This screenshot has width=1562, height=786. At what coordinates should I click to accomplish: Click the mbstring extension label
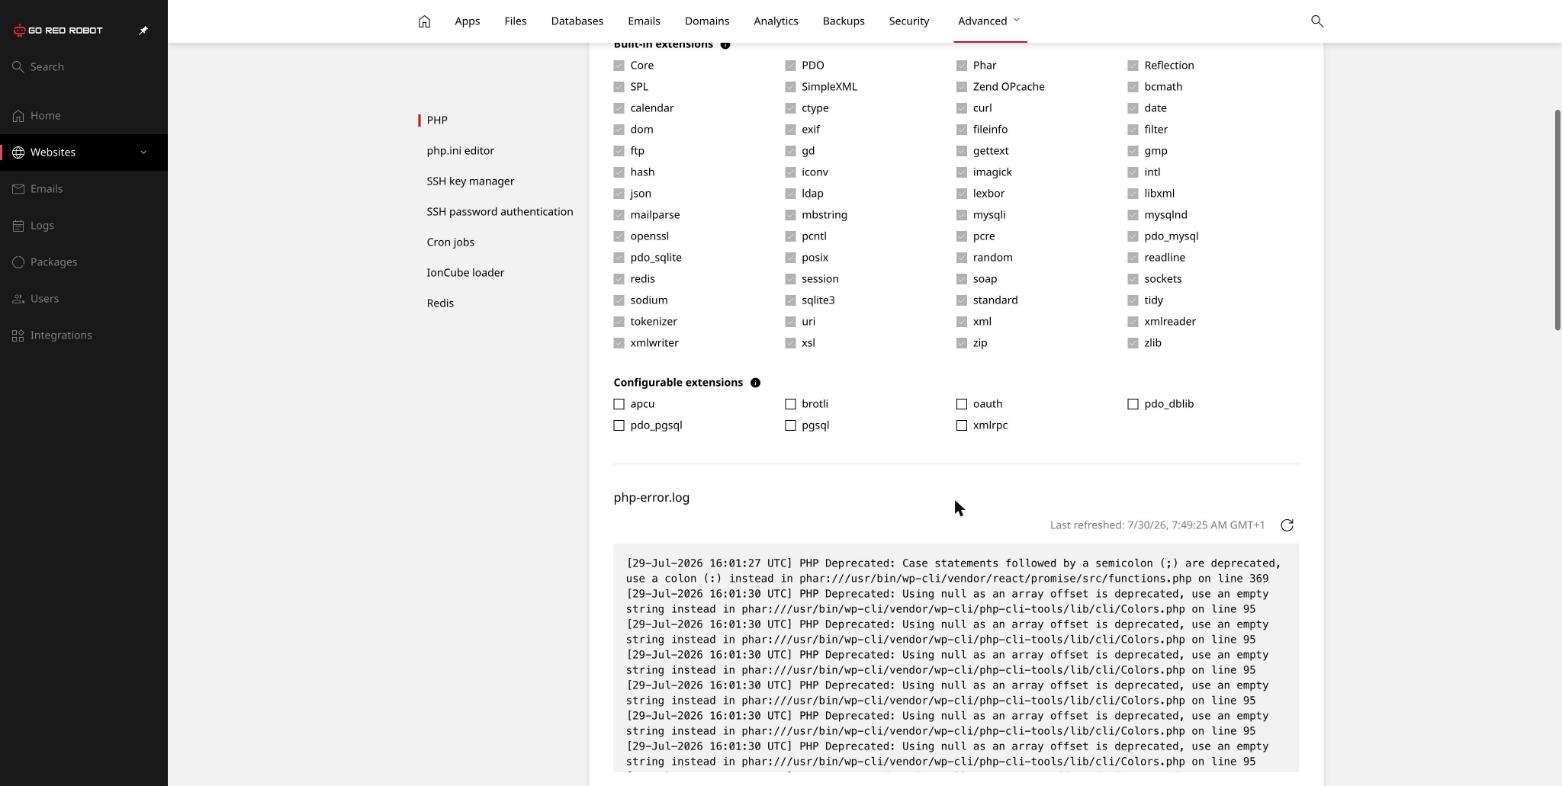[824, 215]
